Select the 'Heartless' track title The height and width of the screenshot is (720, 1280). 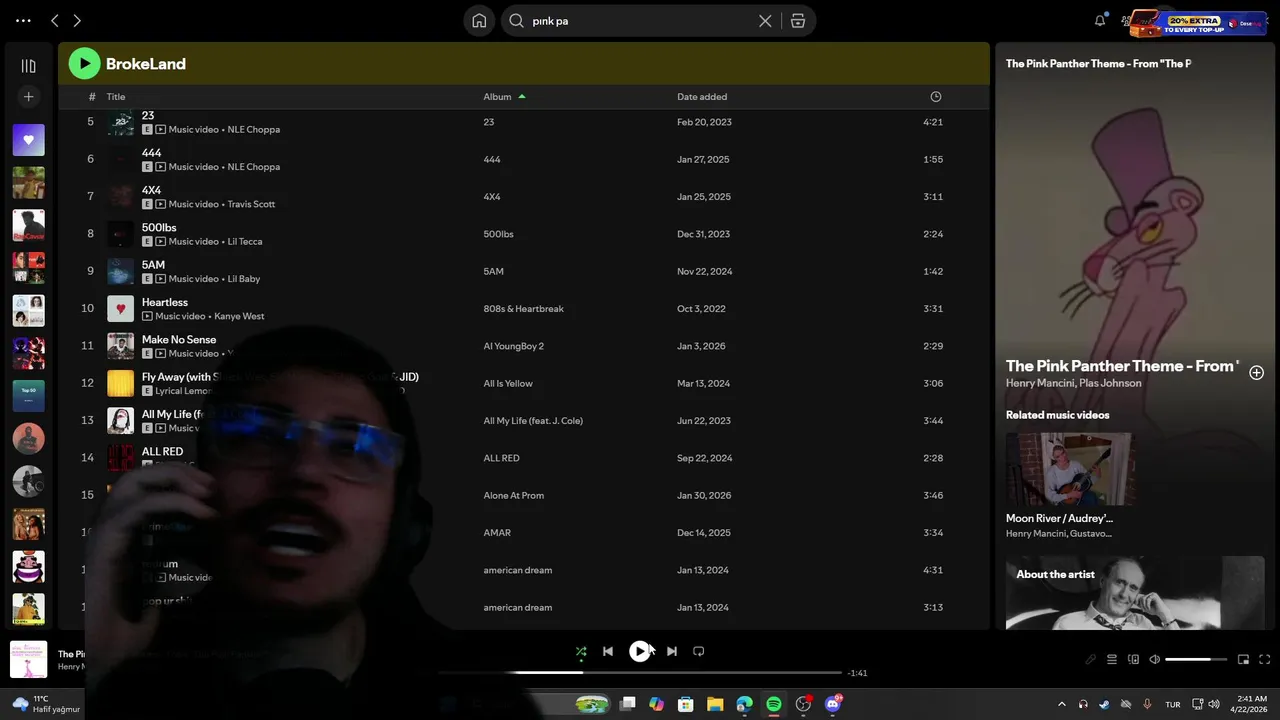click(x=165, y=302)
